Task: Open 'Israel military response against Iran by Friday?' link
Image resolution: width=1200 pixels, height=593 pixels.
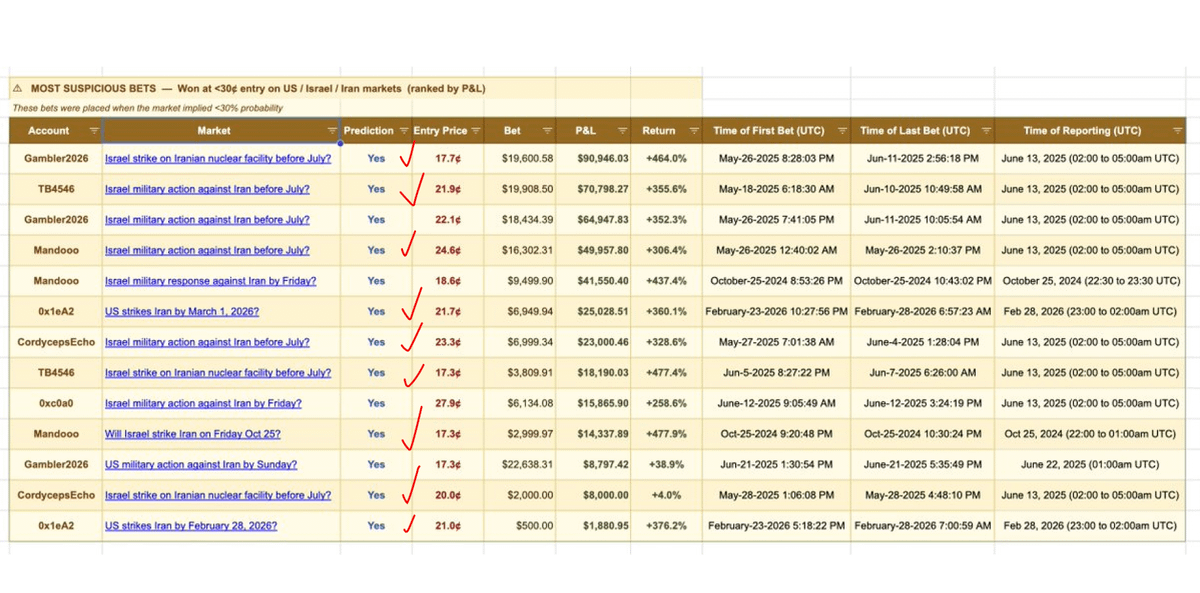Action: coord(211,281)
